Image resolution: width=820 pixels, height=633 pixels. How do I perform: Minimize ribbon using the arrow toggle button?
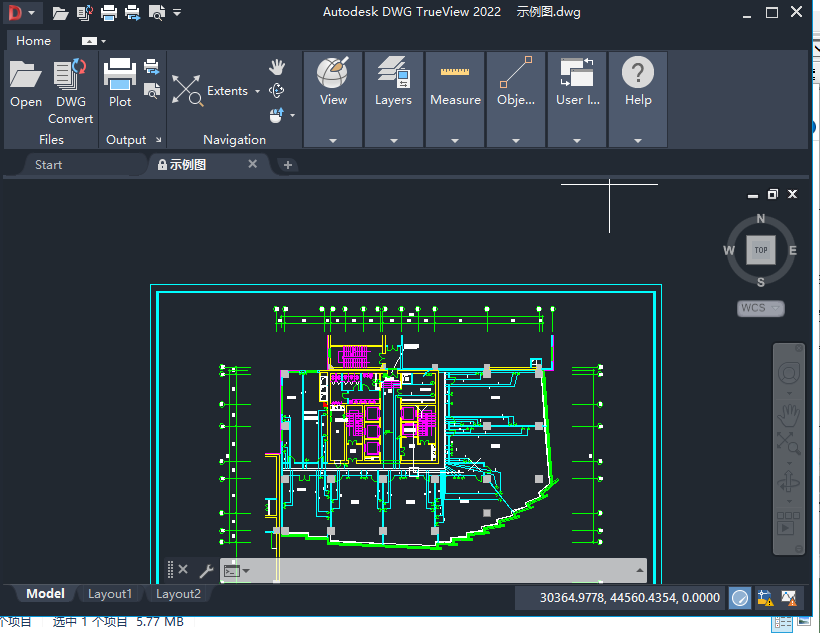tap(89, 41)
